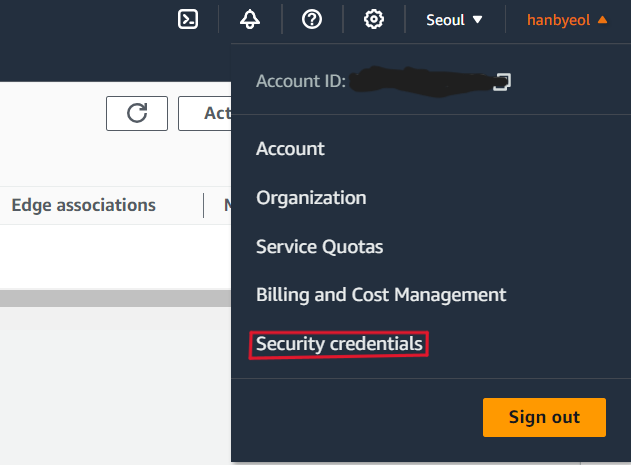Open the notifications bell

[x=250, y=19]
